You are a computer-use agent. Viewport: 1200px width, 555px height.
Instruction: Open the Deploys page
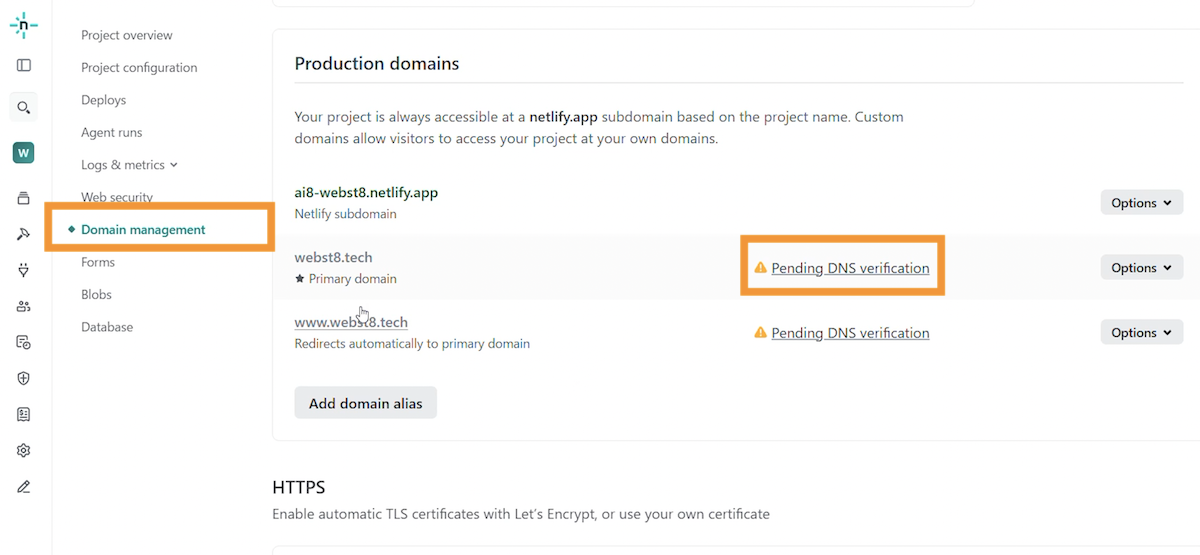(x=104, y=100)
